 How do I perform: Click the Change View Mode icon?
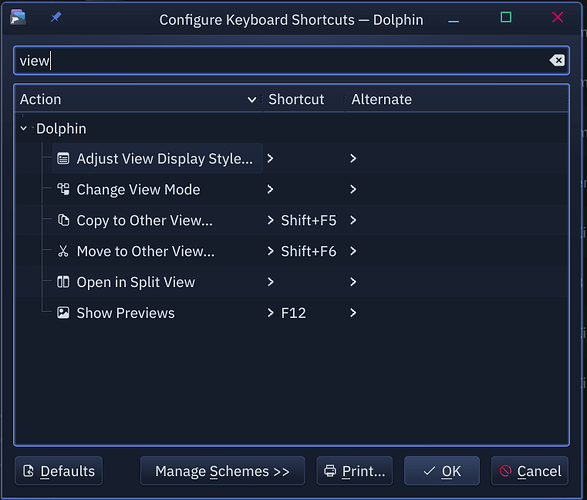point(63,189)
